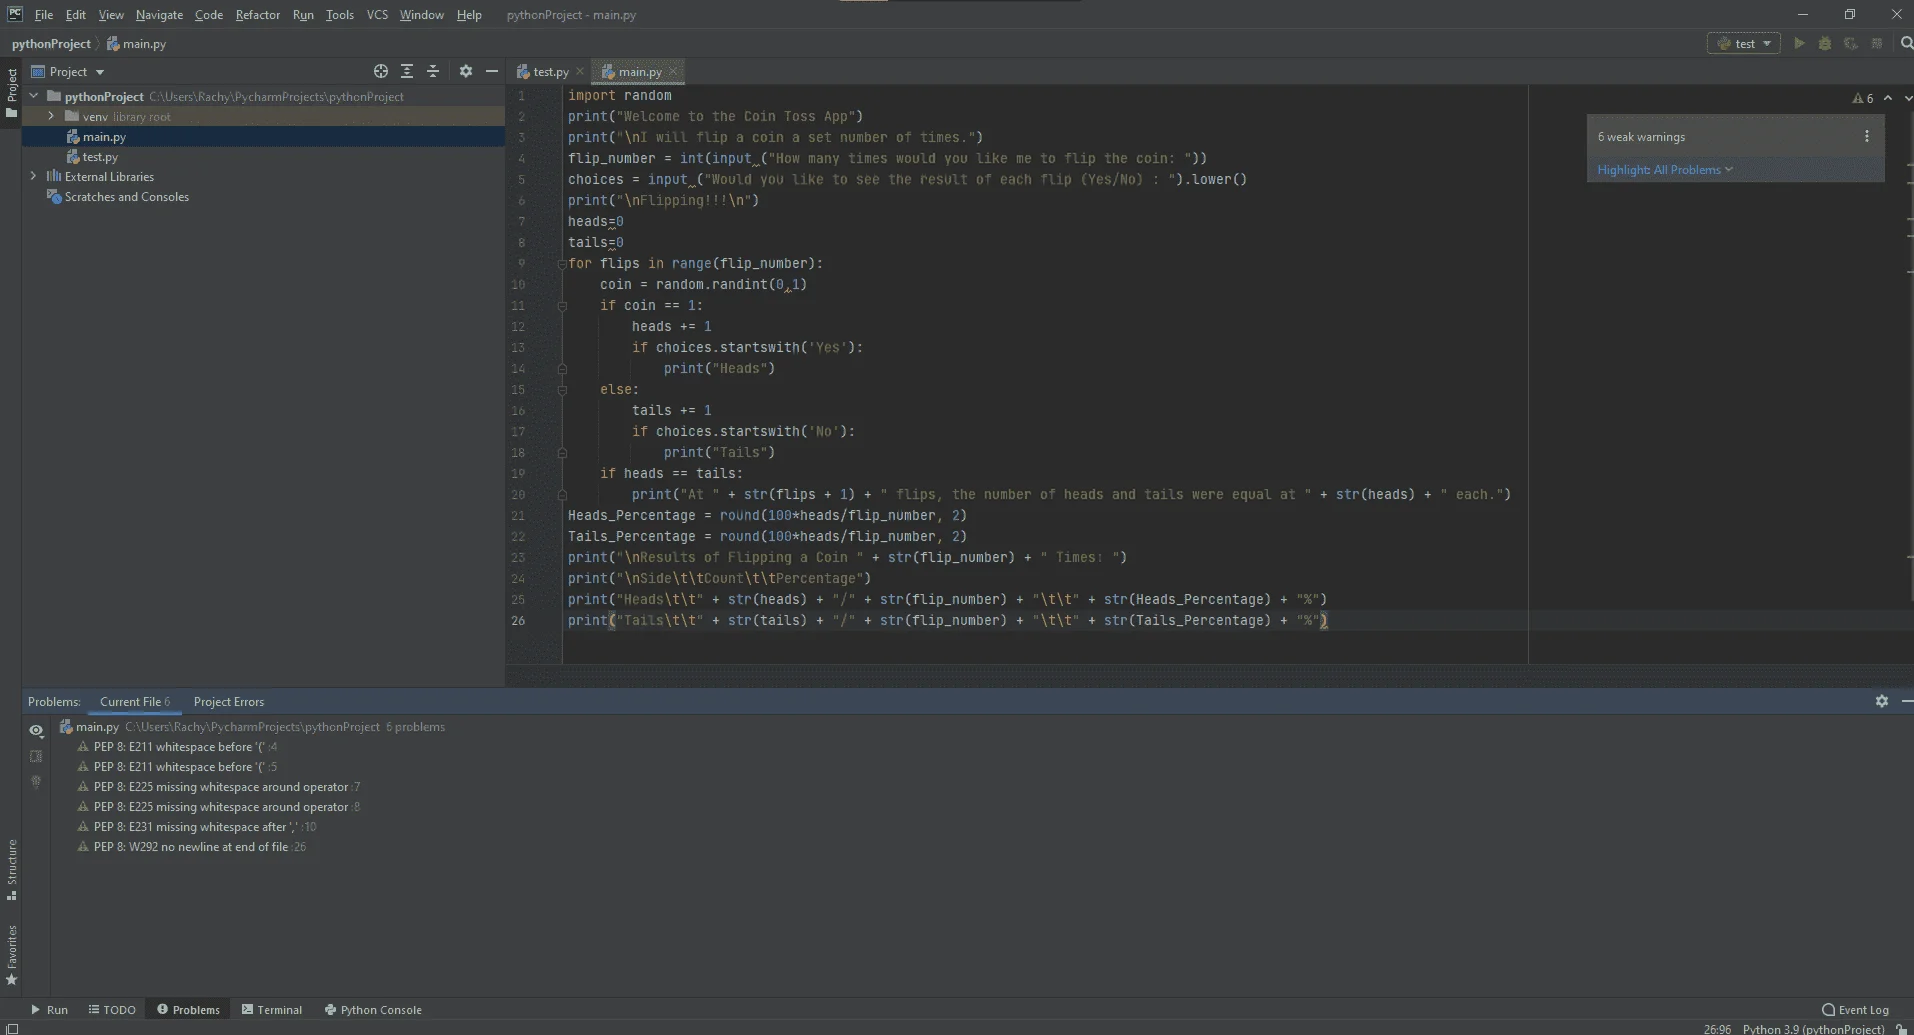The image size is (1914, 1035).
Task: Run the test configuration with green play icon
Action: tap(1799, 43)
